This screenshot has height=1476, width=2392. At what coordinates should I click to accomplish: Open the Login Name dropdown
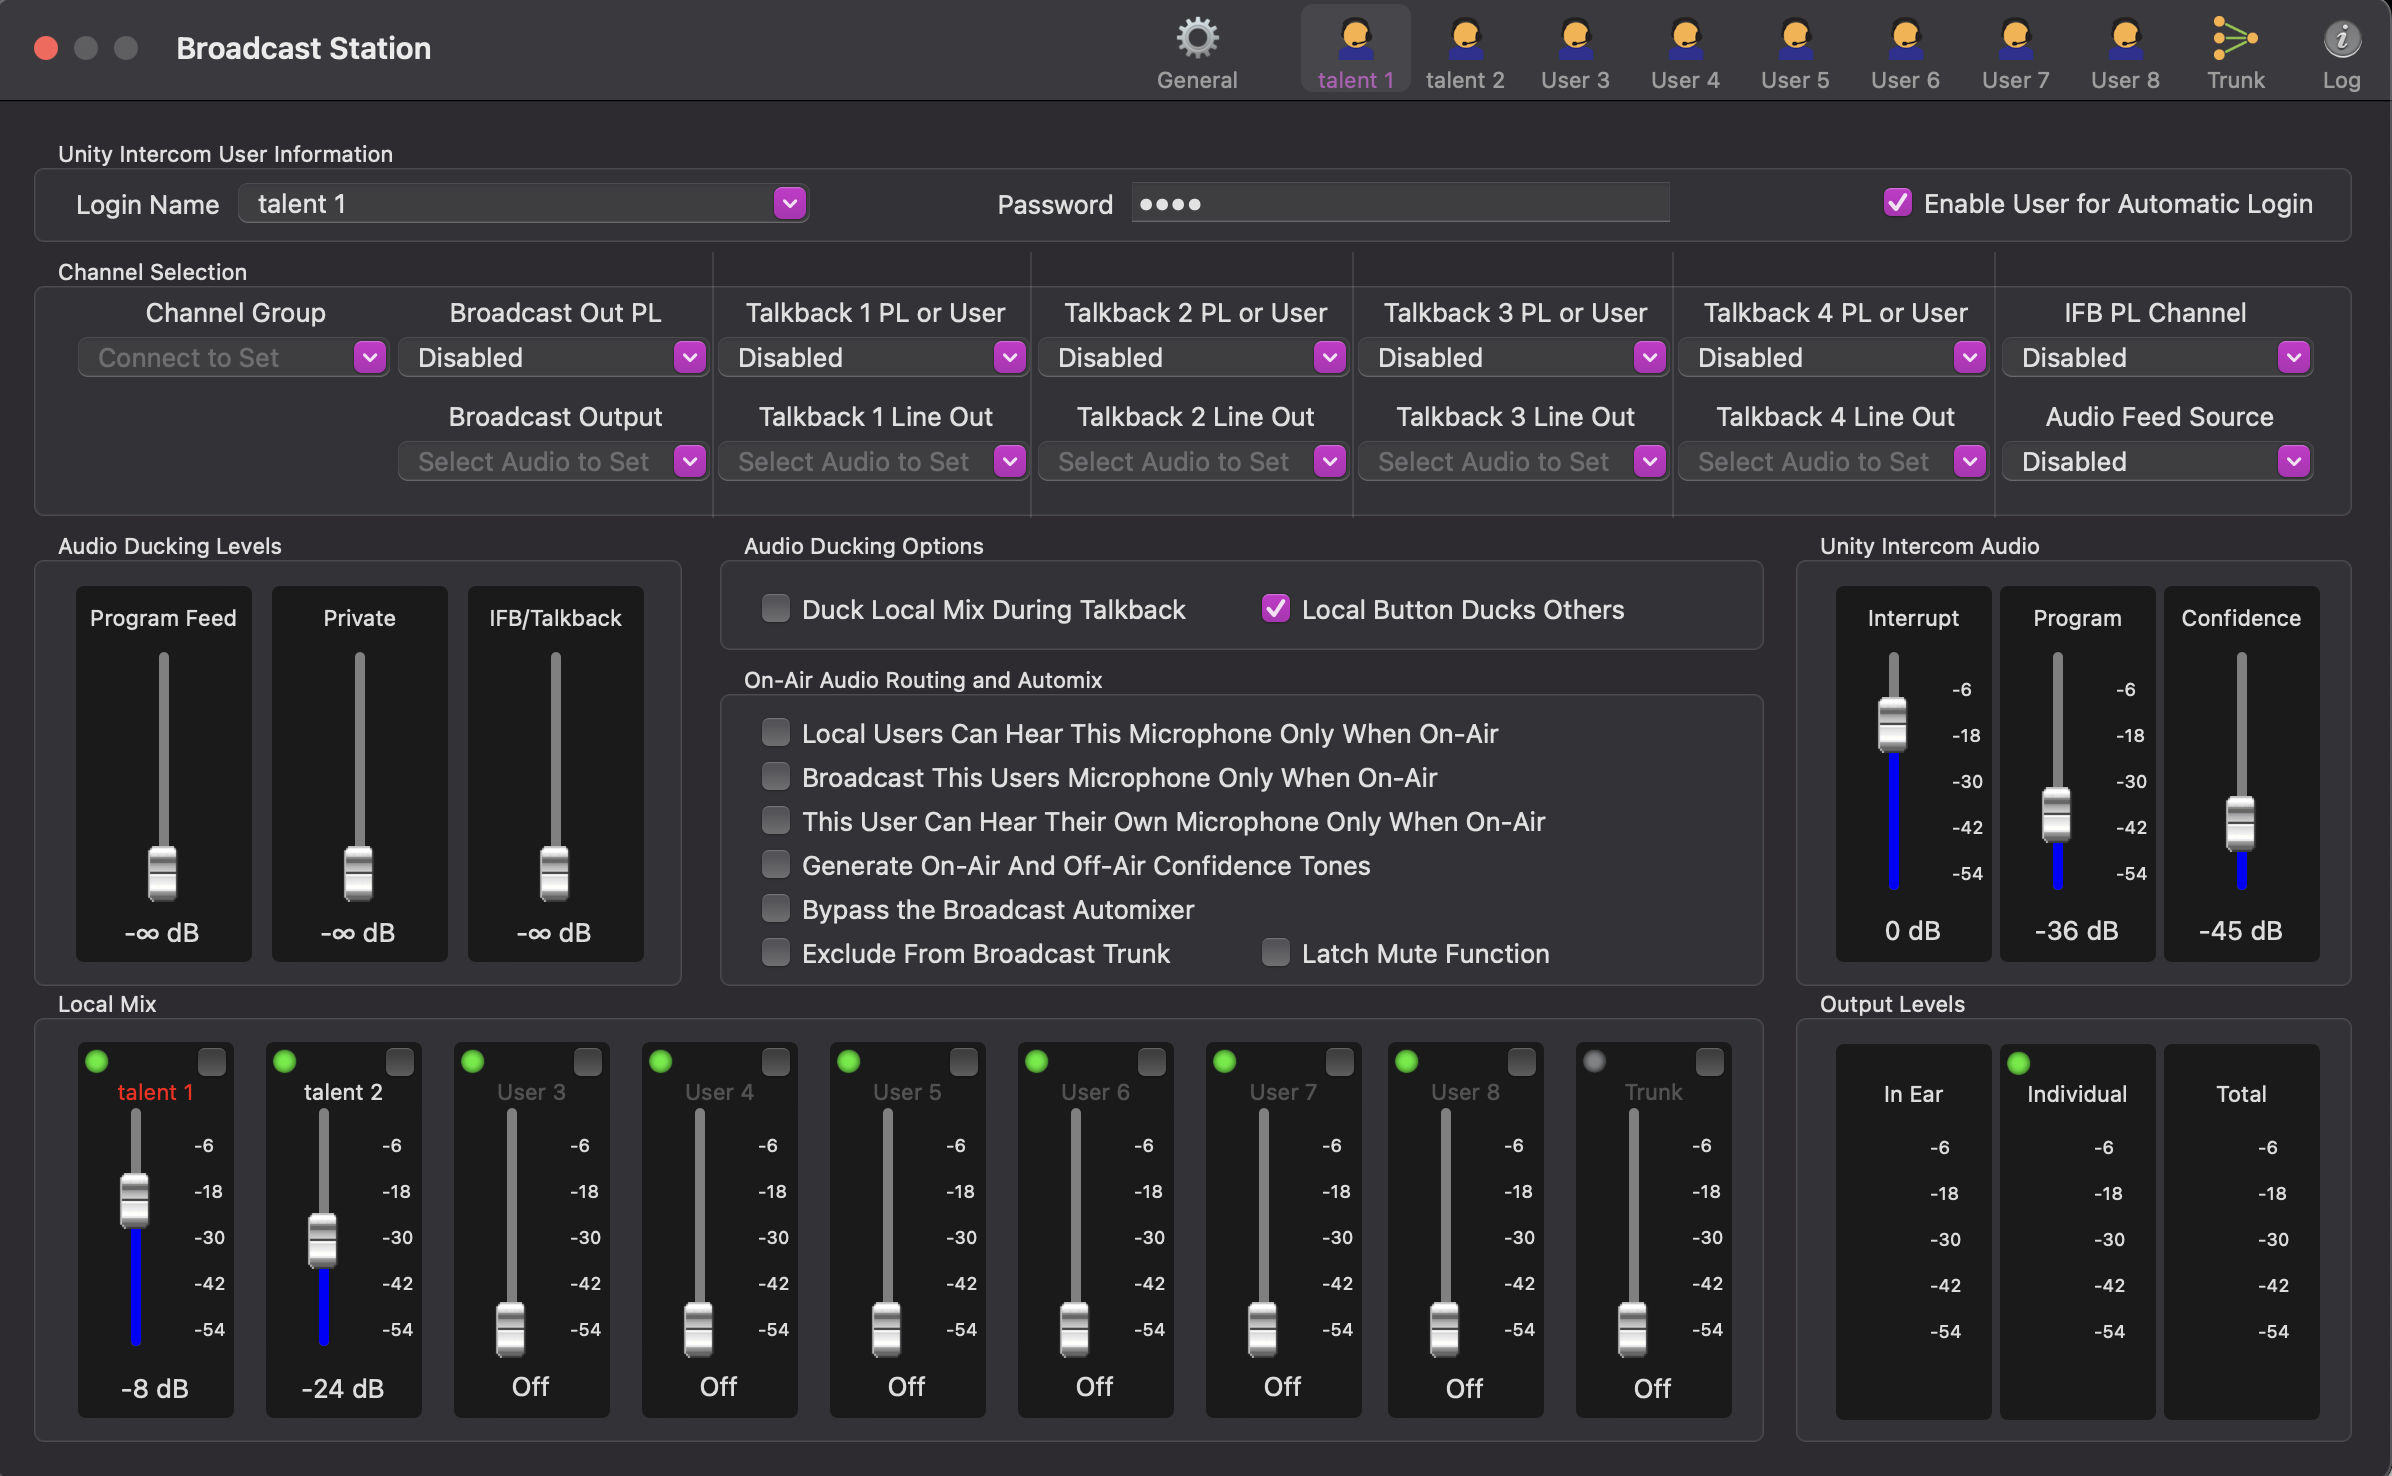click(789, 204)
